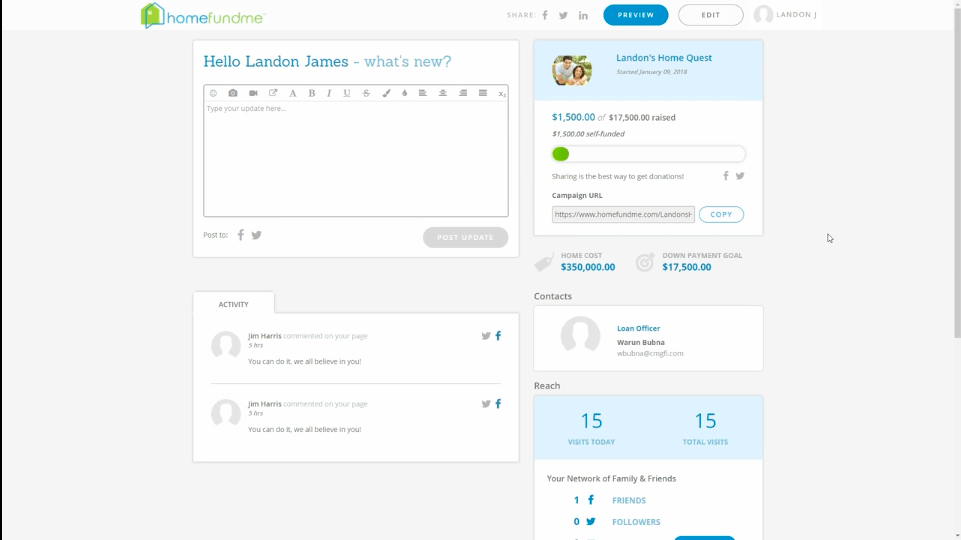Toggle italic formatting in the update editor

(x=329, y=93)
